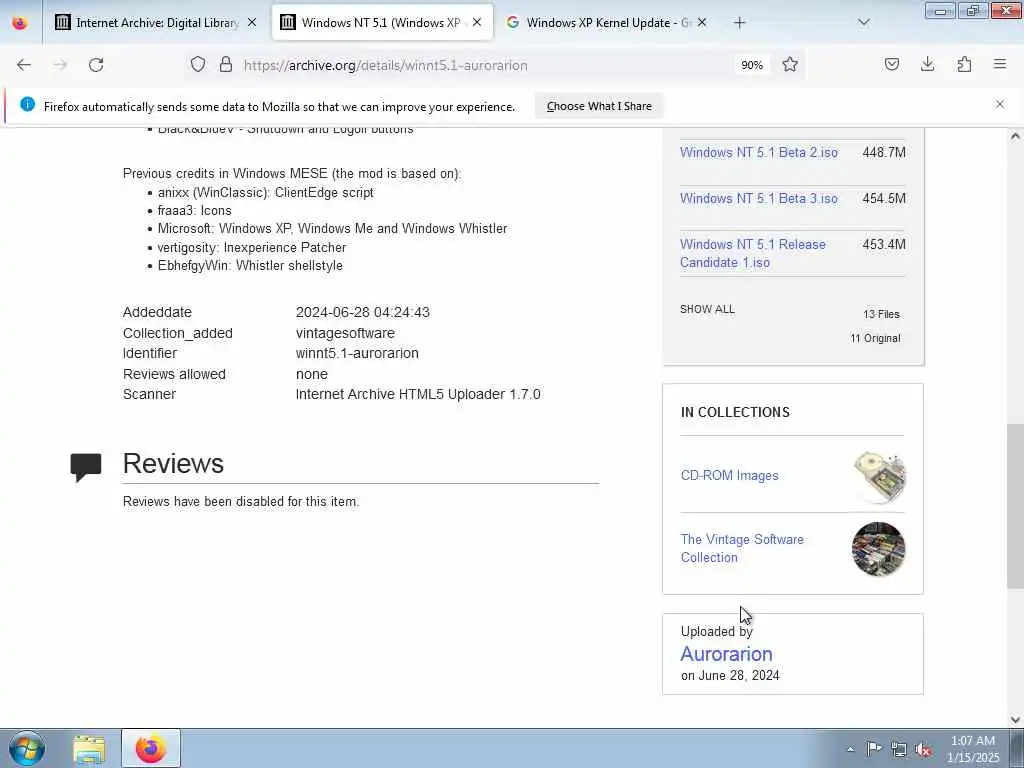Close the Internet Archive Digital Library tab
Viewport: 1024px width, 768px height.
(251, 22)
